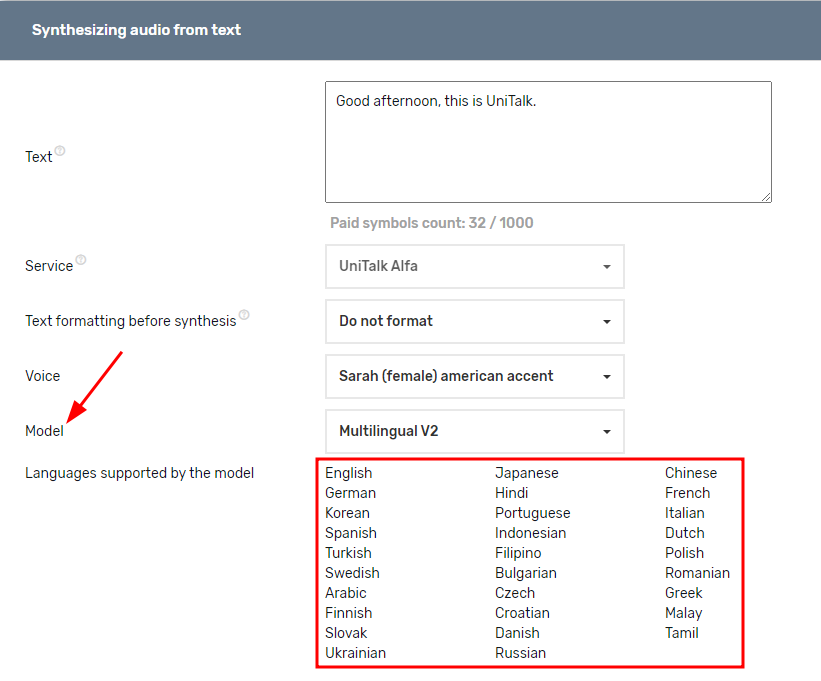Click the Voice field label

tap(43, 376)
